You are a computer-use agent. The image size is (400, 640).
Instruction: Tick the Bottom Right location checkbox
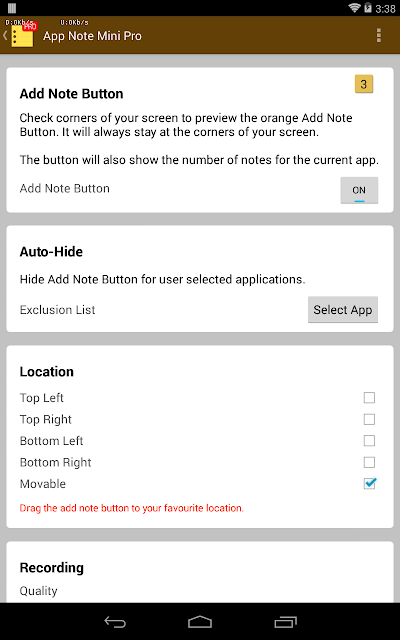[x=369, y=462]
